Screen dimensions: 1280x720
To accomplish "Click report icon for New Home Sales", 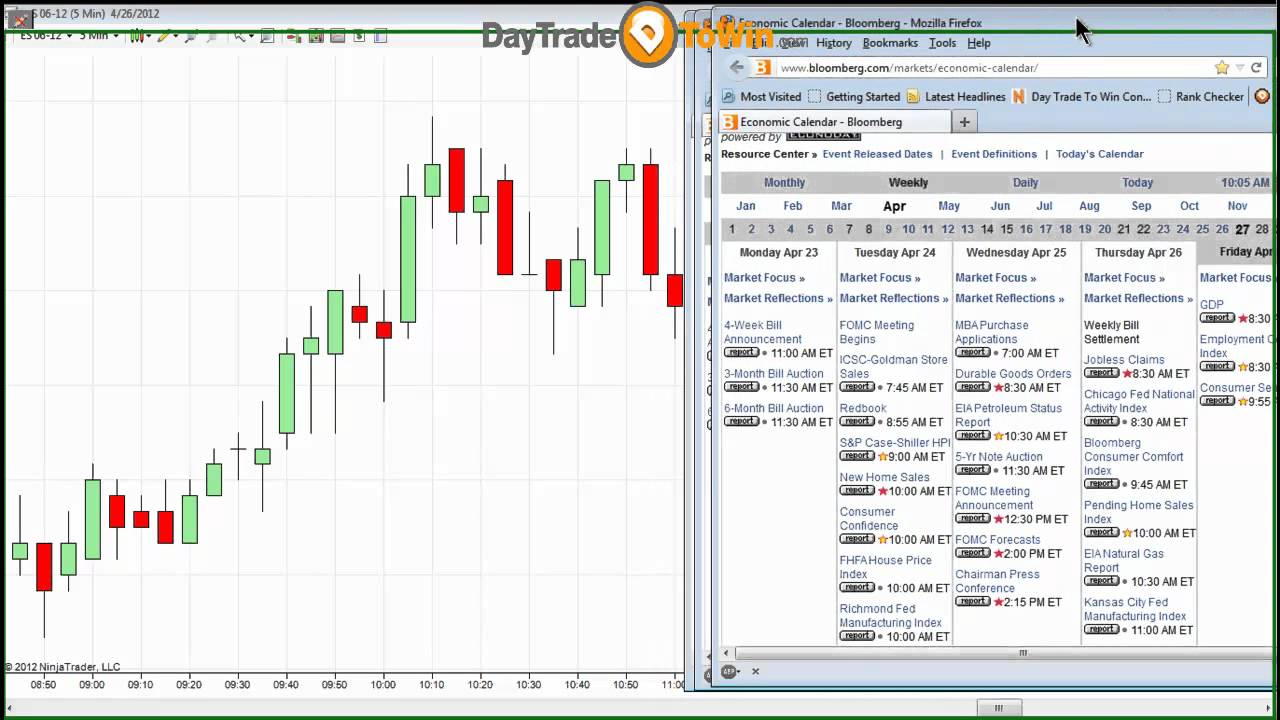I will (857, 490).
